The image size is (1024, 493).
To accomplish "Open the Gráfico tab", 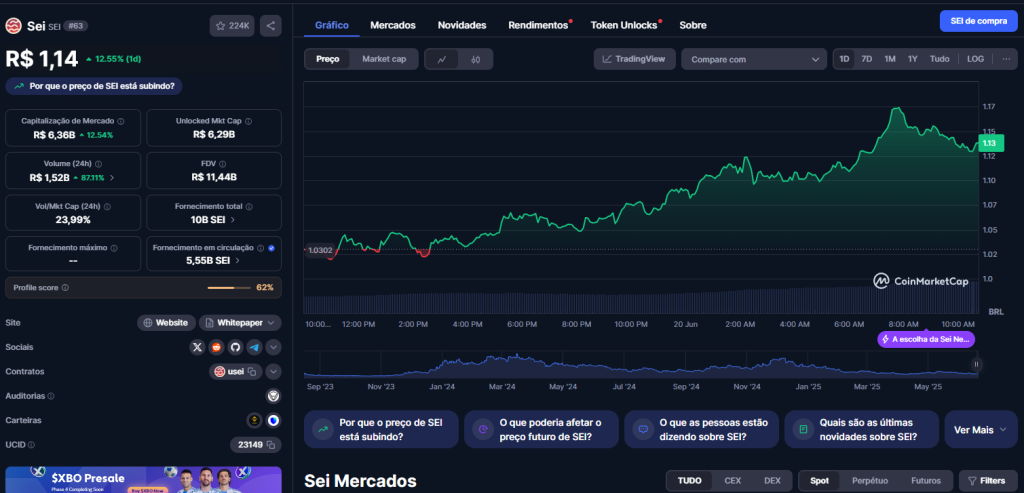I will pos(332,25).
